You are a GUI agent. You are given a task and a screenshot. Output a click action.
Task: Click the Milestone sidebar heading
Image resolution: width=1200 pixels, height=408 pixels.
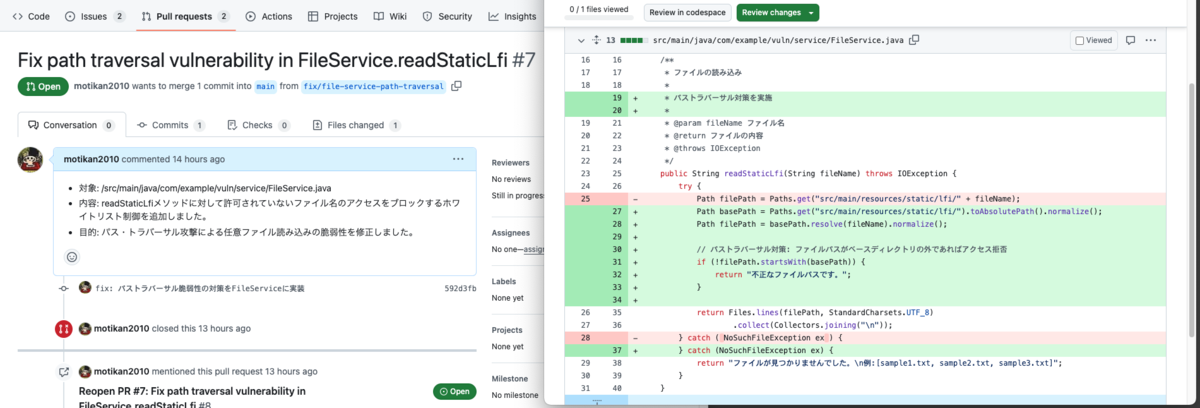coord(510,379)
